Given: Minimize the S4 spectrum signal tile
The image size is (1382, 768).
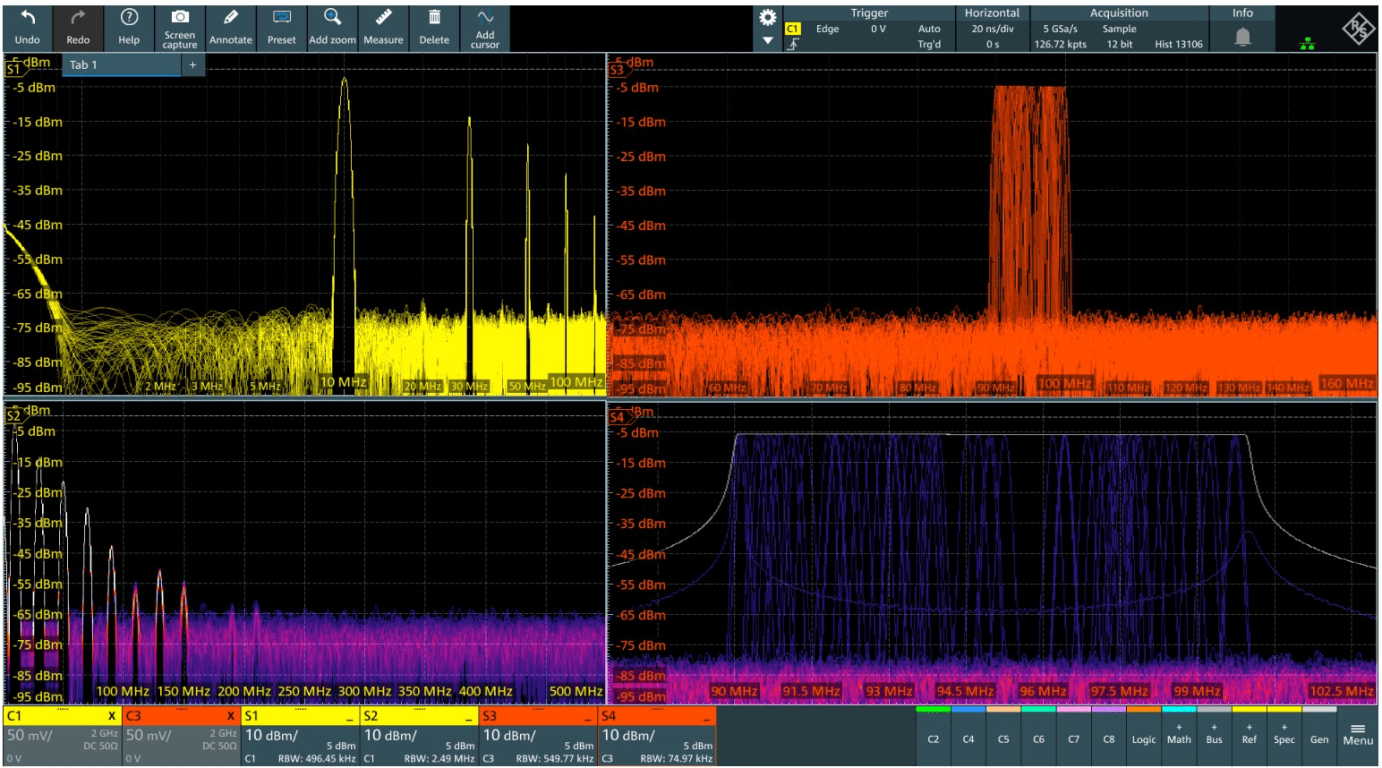Looking at the screenshot, I should (x=707, y=718).
